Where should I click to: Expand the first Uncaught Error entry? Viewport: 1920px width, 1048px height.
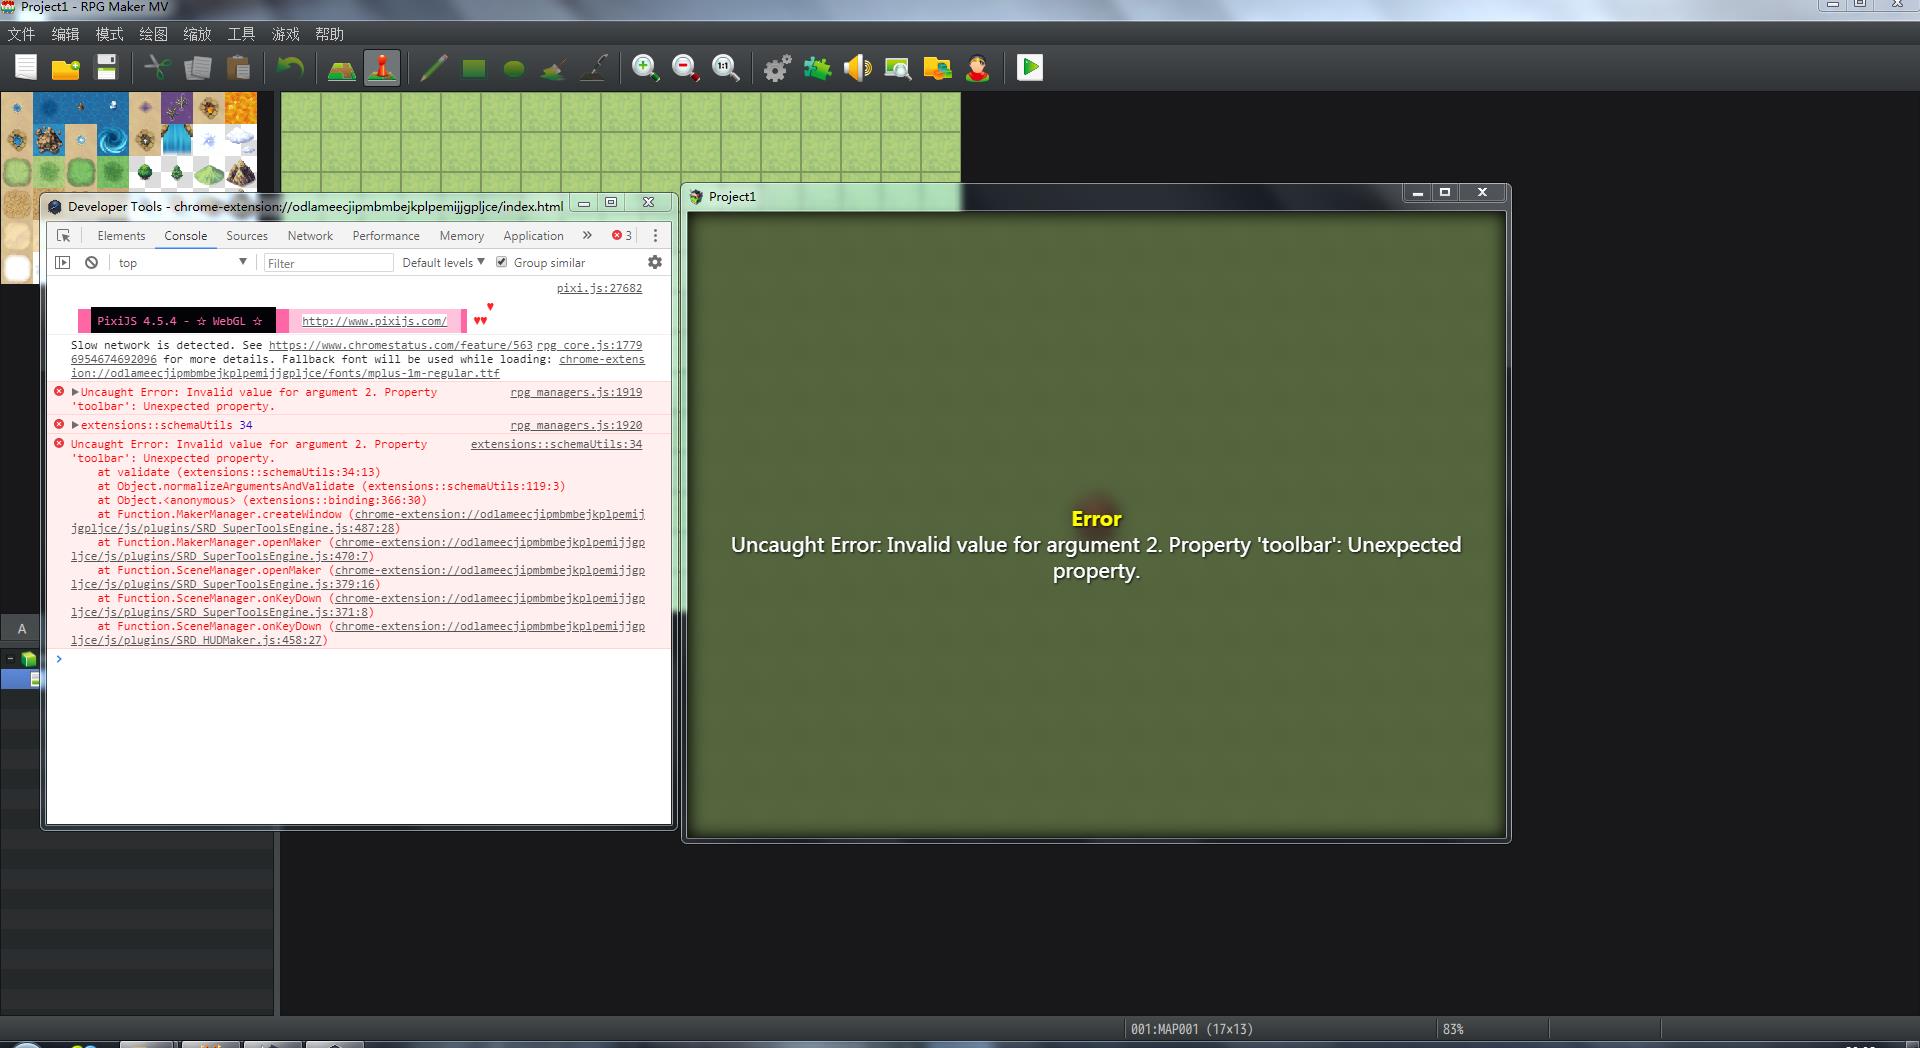[x=75, y=392]
